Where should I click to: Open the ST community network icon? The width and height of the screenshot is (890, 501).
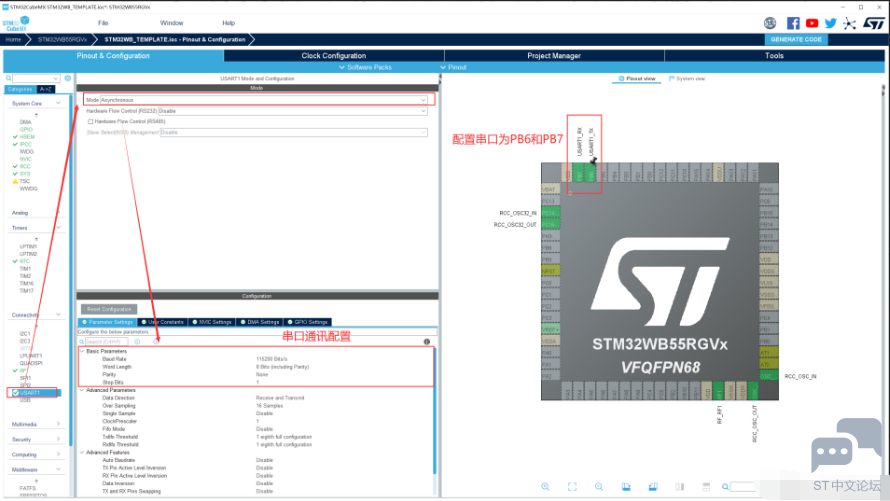point(849,23)
